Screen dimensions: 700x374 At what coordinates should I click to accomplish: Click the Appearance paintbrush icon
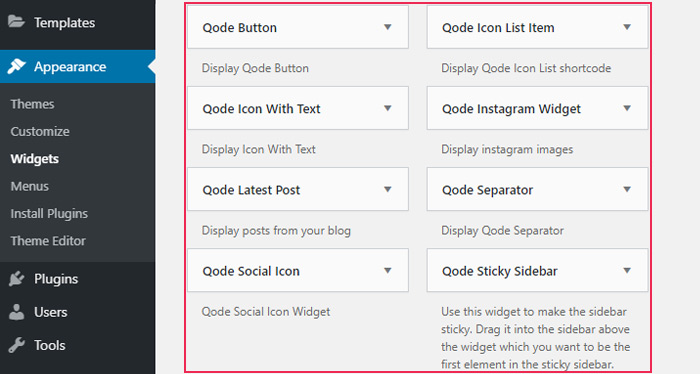coord(17,66)
